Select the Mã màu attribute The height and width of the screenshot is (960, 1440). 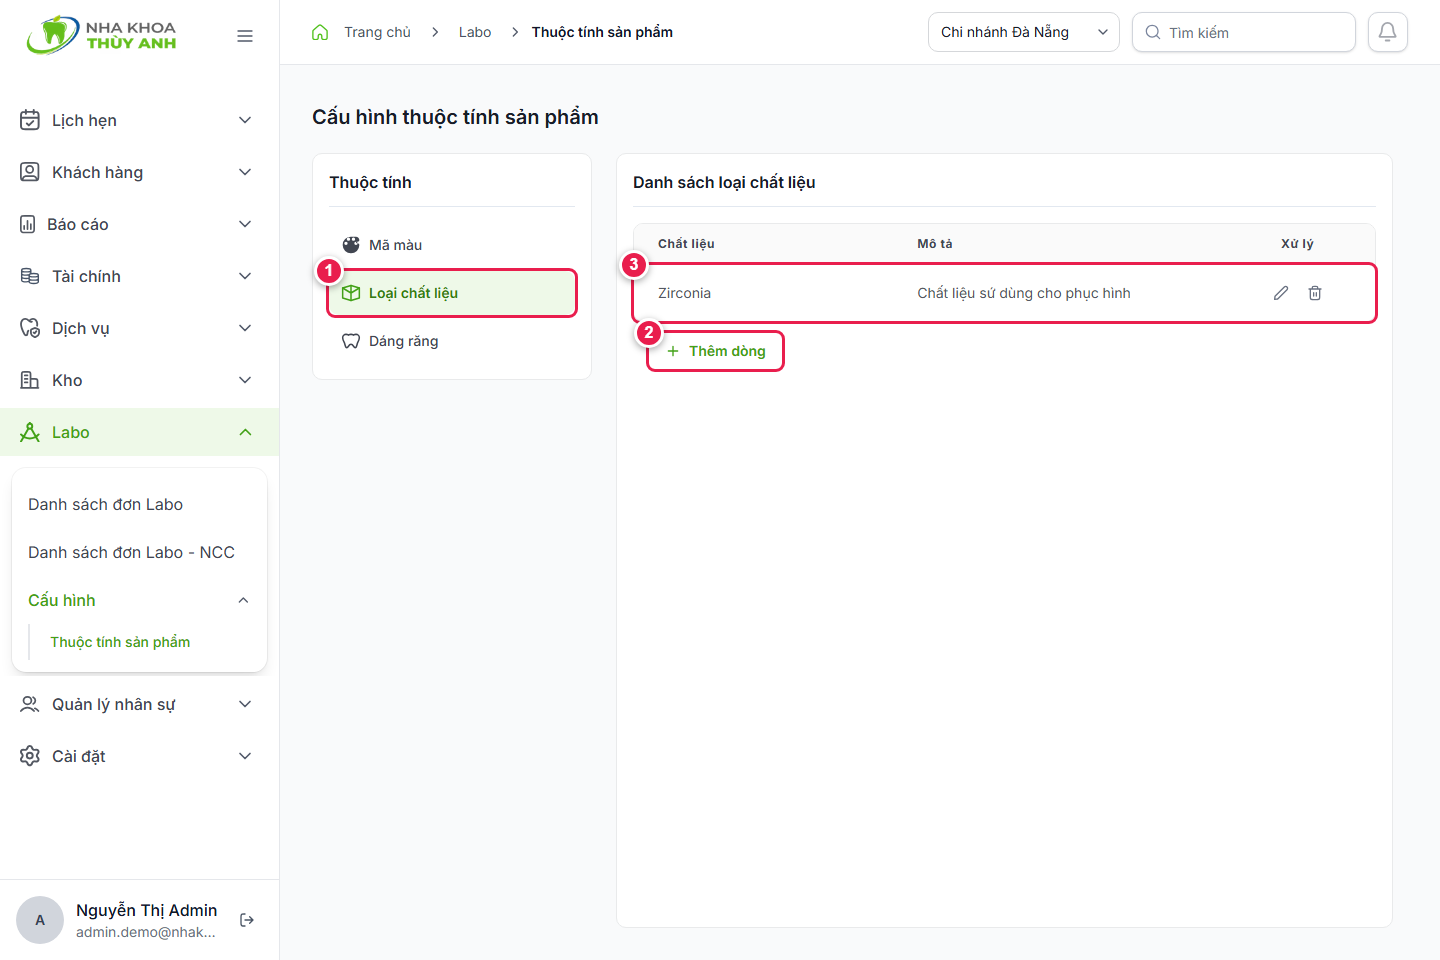[x=452, y=245]
